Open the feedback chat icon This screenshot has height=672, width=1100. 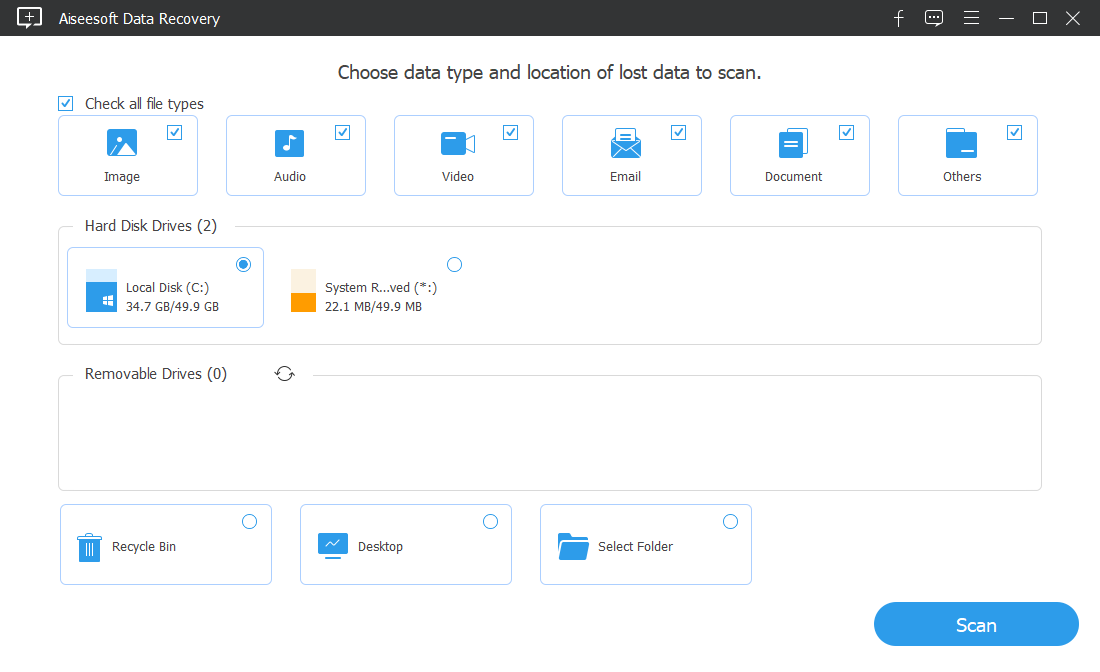[x=934, y=18]
